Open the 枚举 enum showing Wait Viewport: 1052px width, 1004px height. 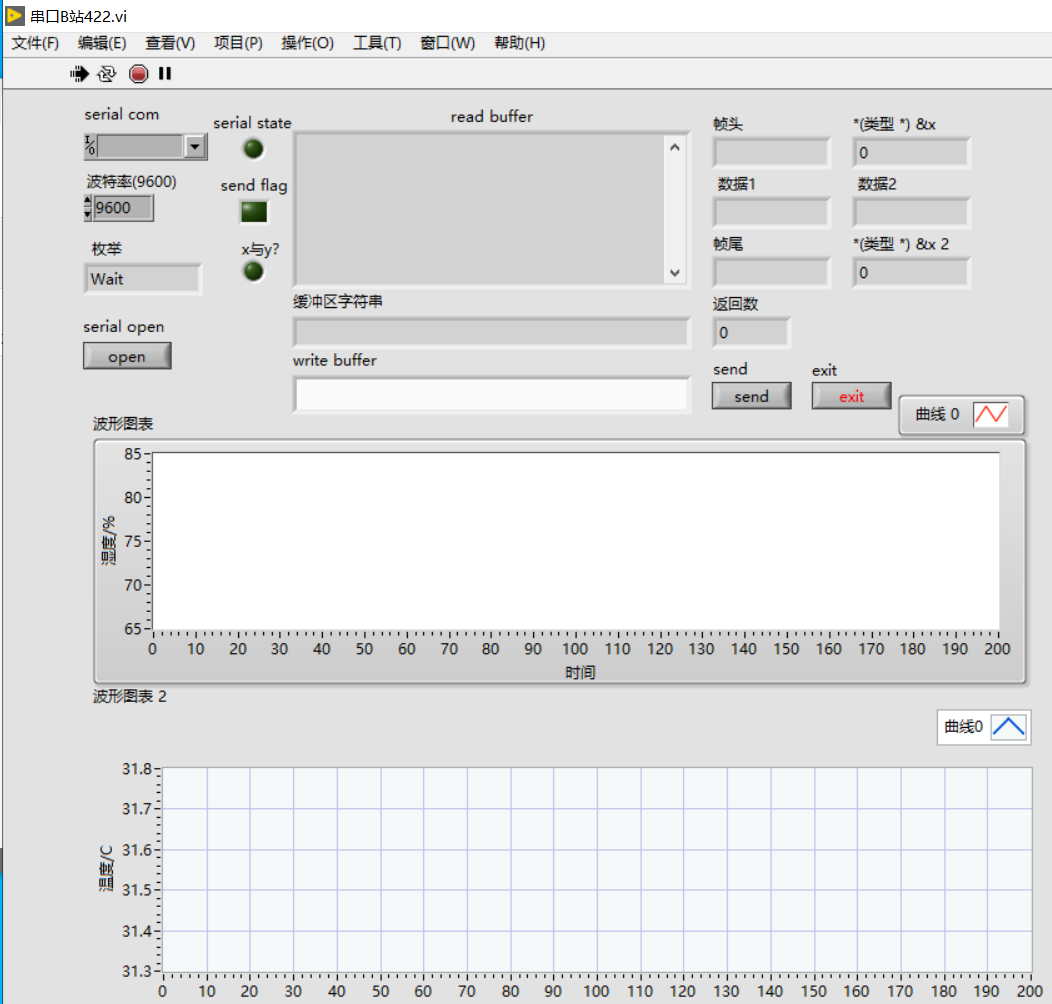pos(142,279)
